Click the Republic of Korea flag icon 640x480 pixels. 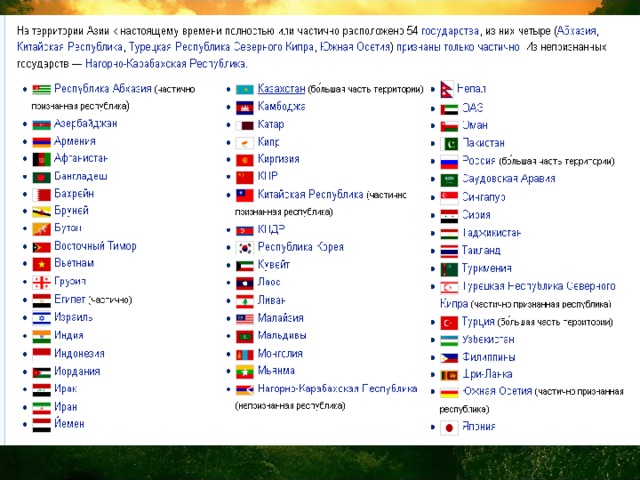245,247
